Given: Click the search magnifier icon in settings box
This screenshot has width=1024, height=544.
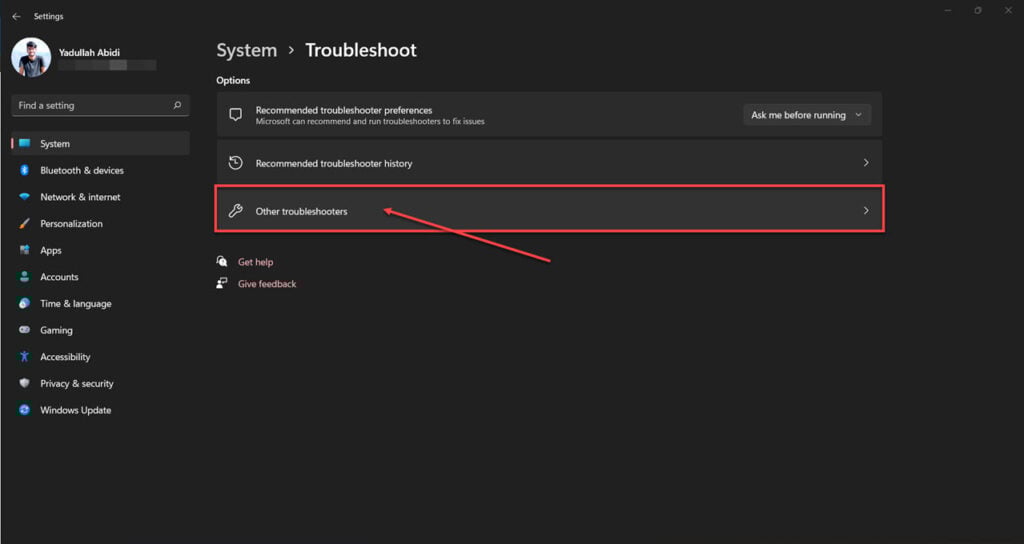Looking at the screenshot, I should [177, 105].
